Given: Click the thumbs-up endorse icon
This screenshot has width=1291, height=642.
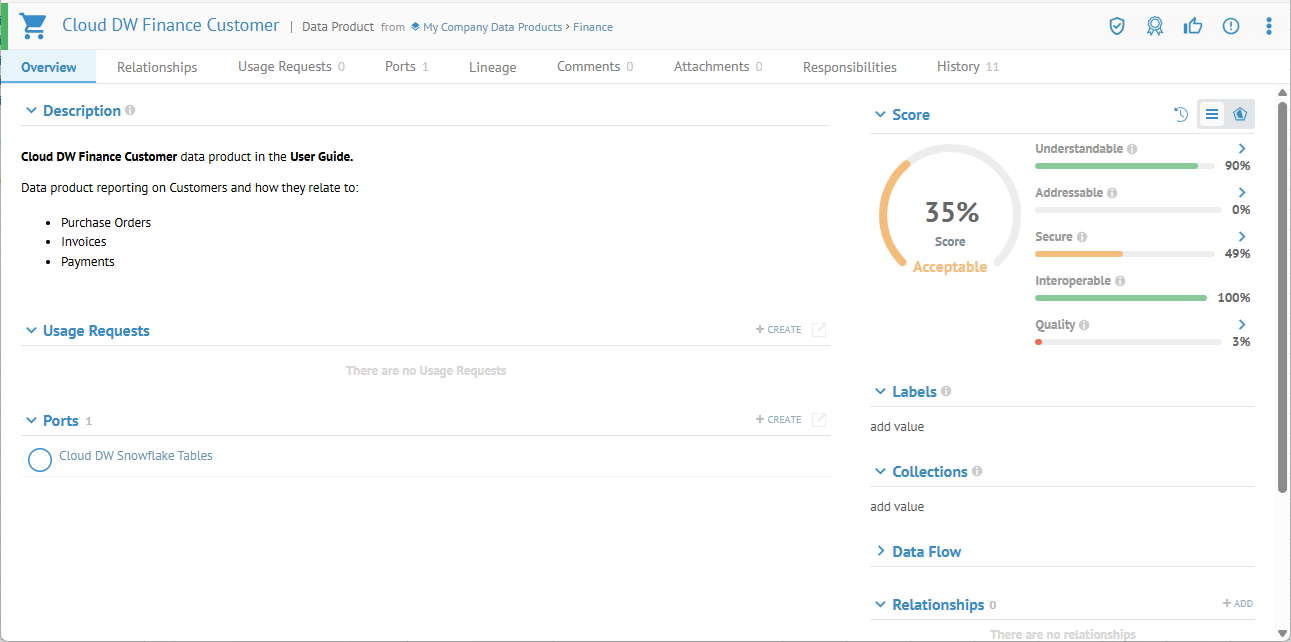Looking at the screenshot, I should (1193, 26).
